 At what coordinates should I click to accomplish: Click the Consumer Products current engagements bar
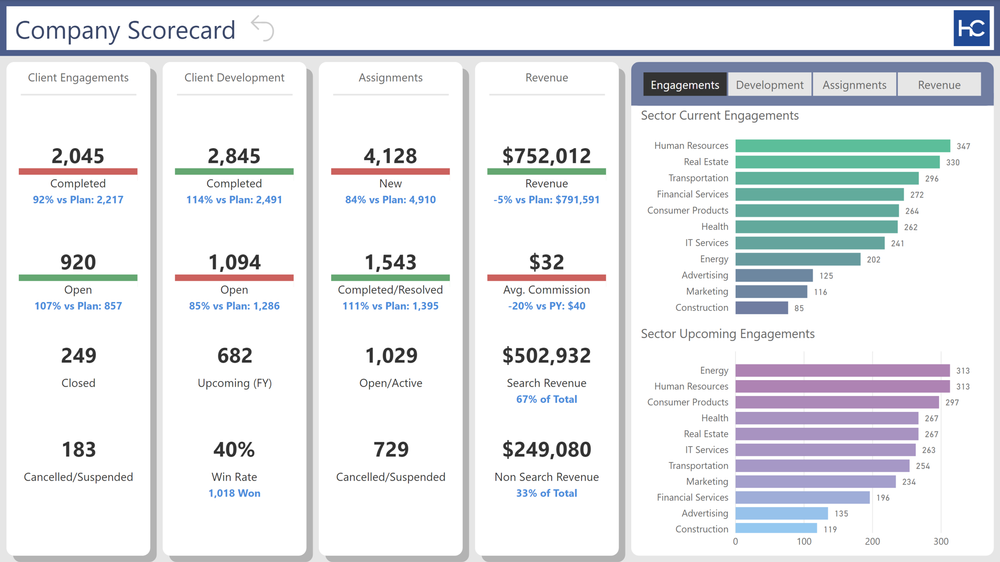click(817, 211)
